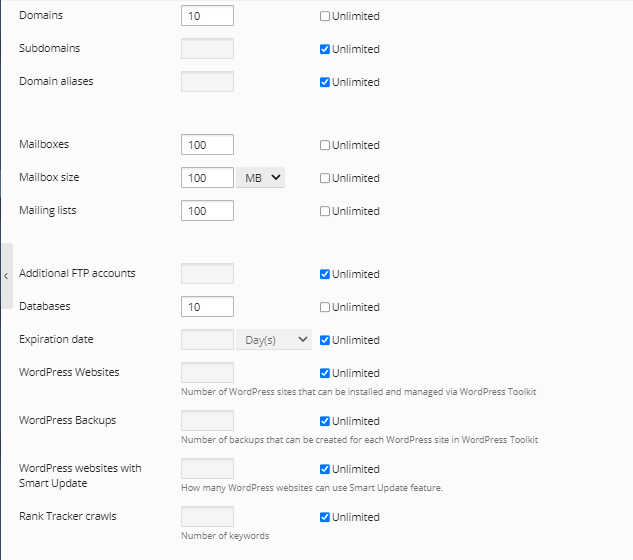The height and width of the screenshot is (560, 633).
Task: Open the Expiration date Day(s) dropdown
Action: (x=275, y=340)
